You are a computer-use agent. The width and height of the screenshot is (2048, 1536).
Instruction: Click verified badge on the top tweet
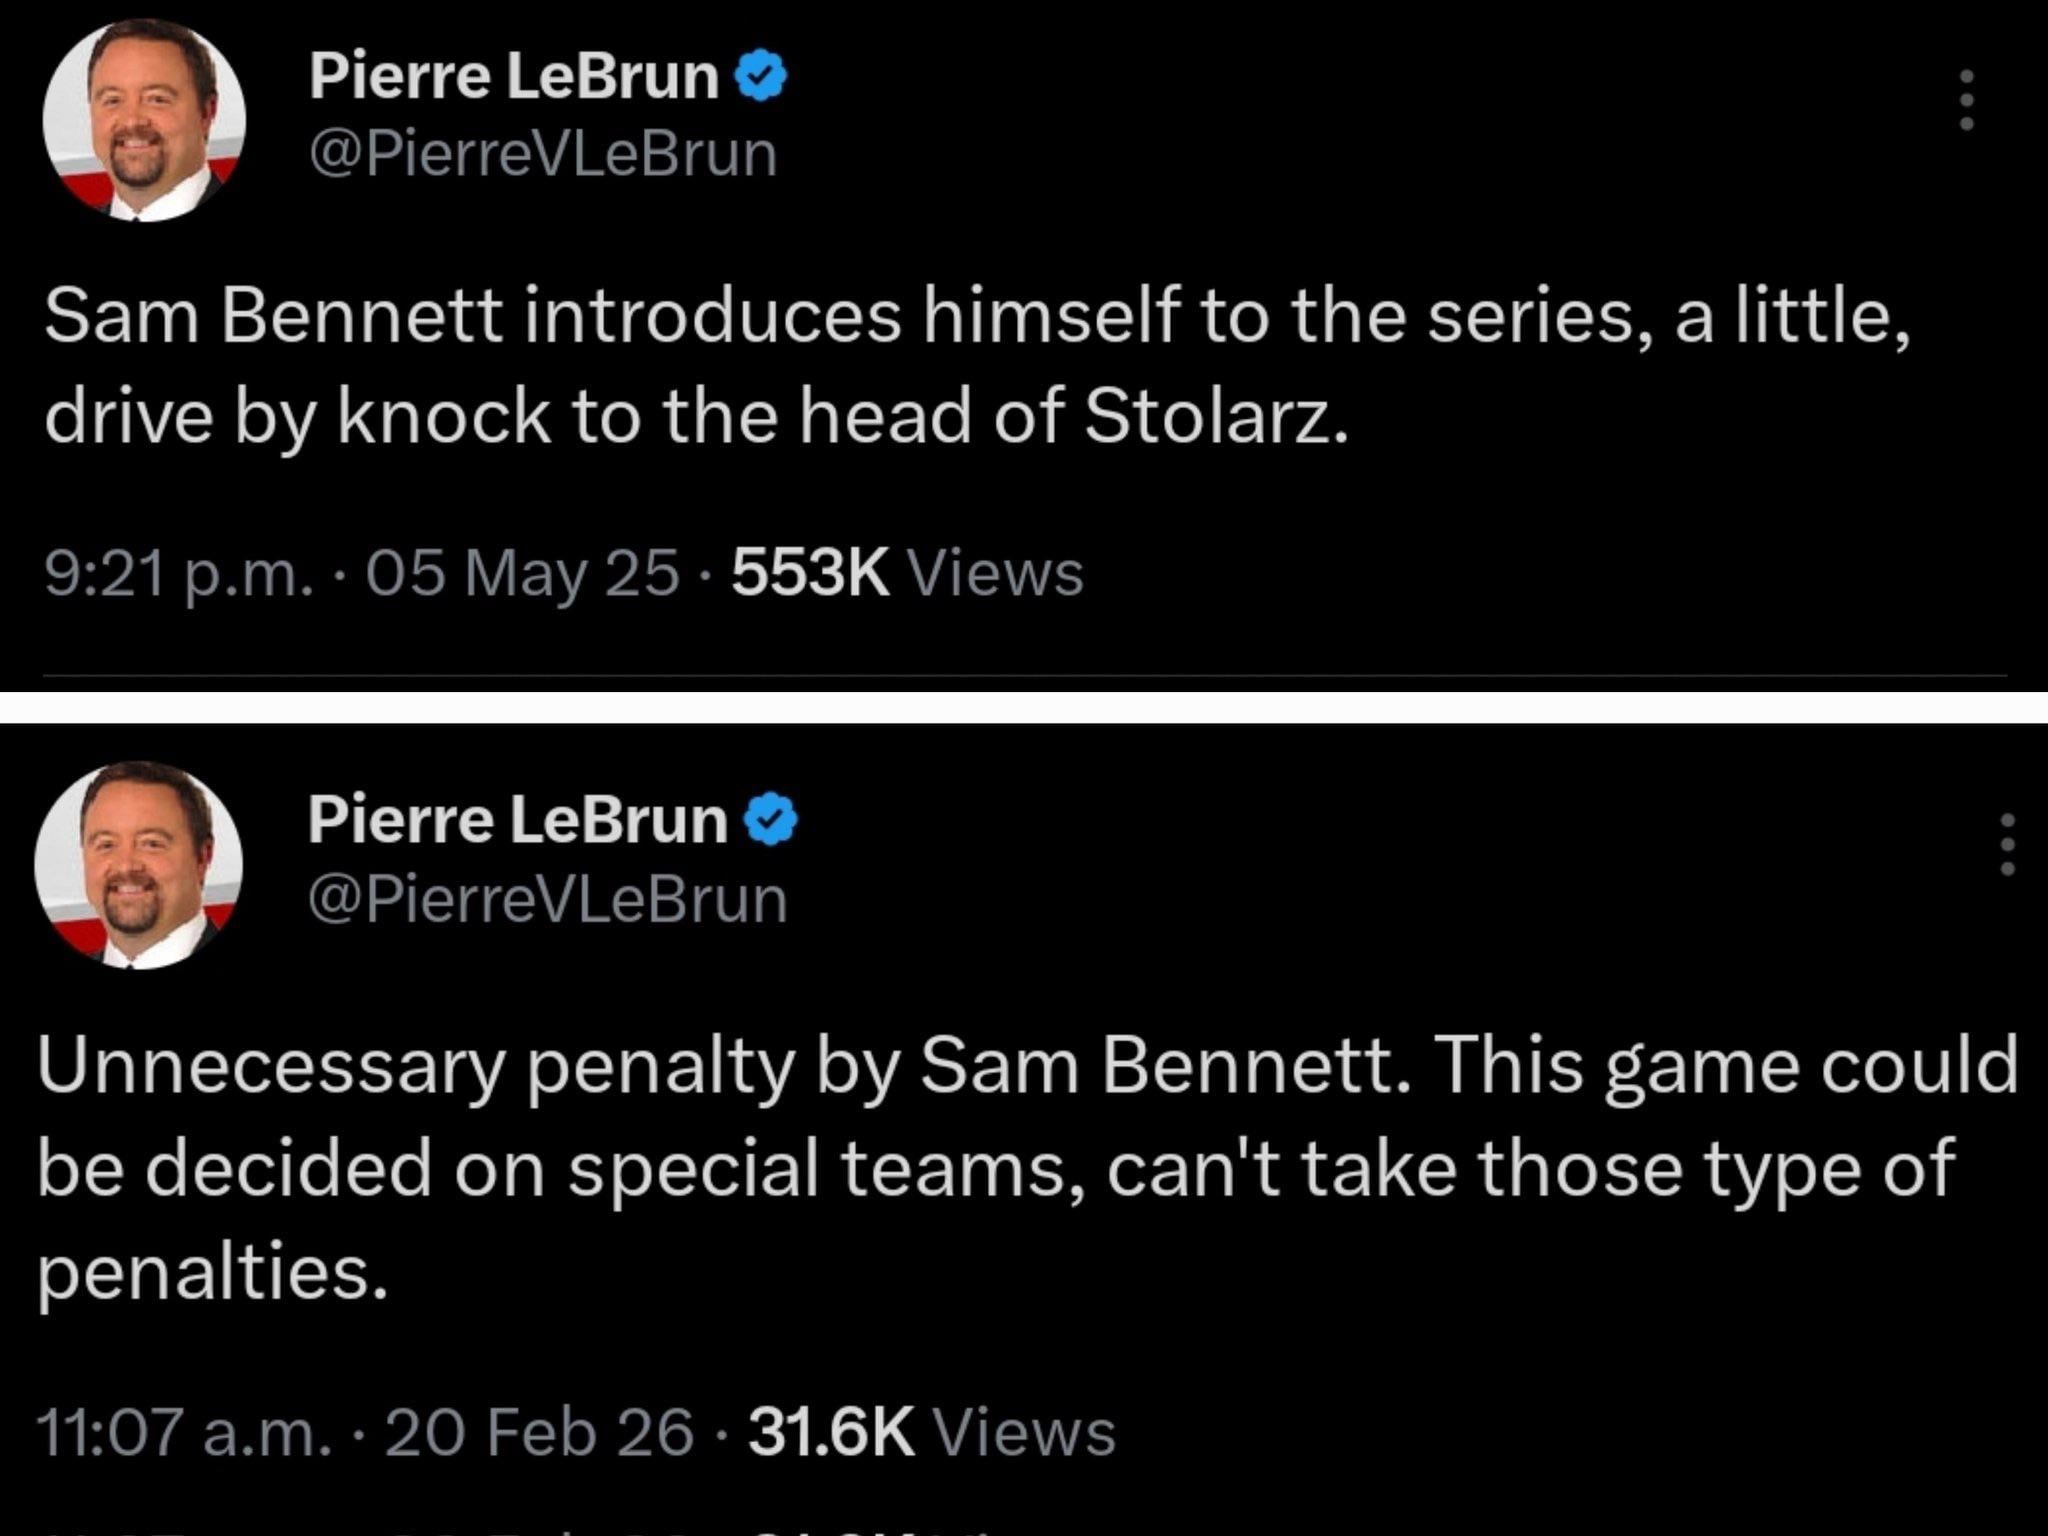[763, 78]
